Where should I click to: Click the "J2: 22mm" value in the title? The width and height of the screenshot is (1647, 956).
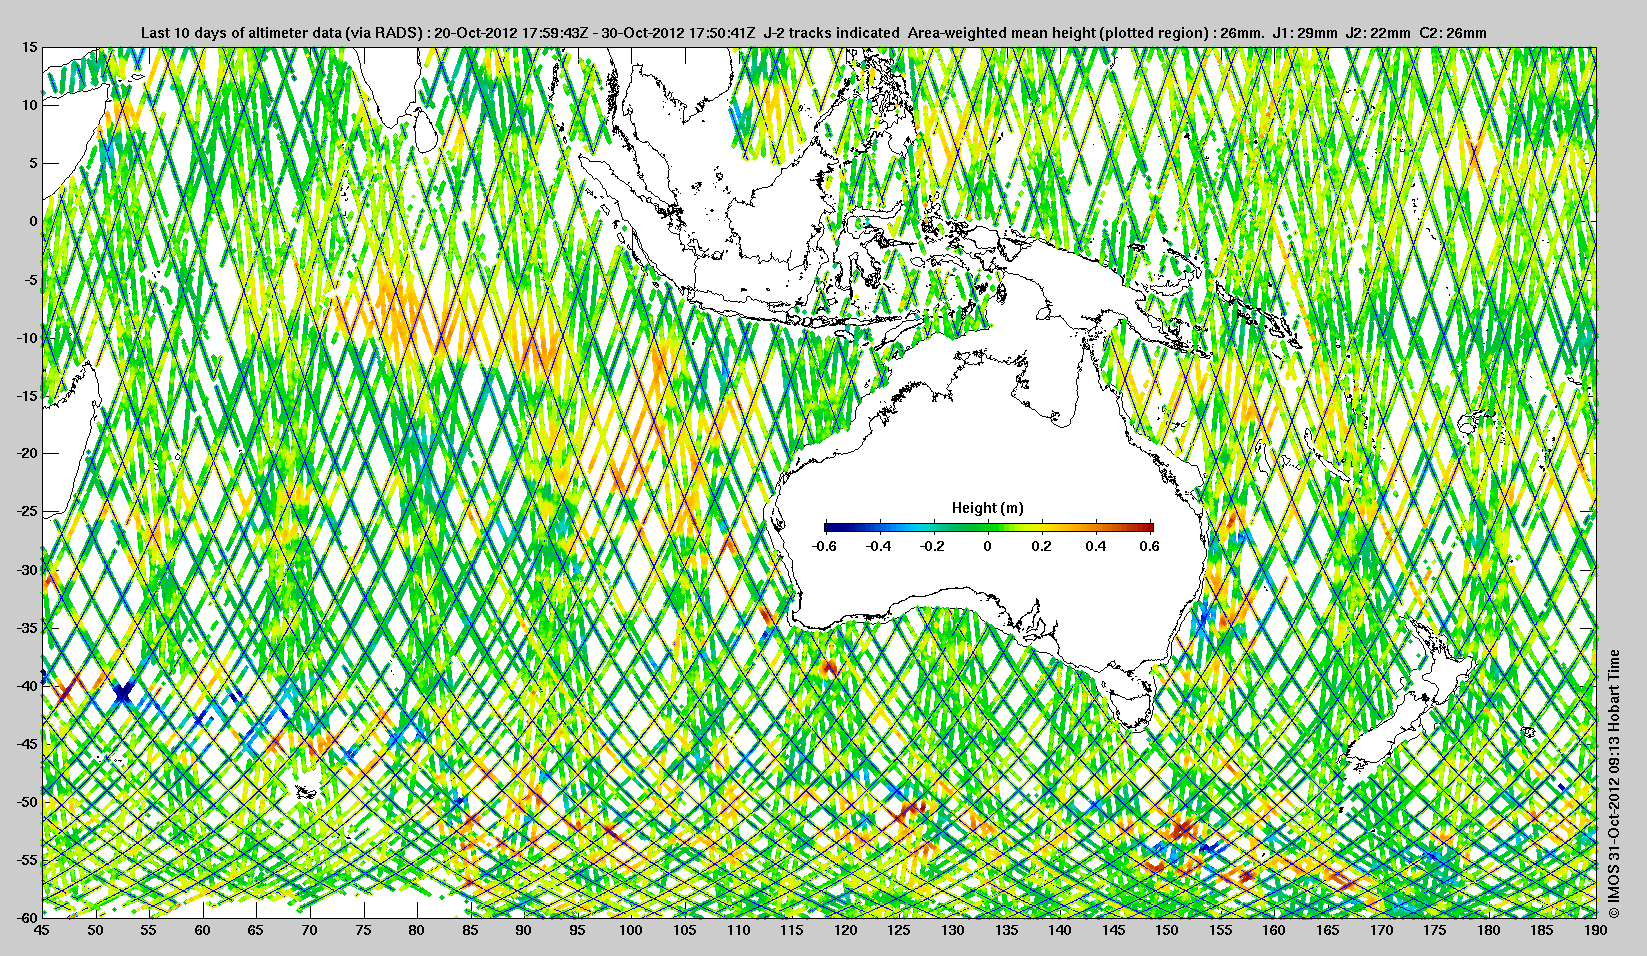1379,33
